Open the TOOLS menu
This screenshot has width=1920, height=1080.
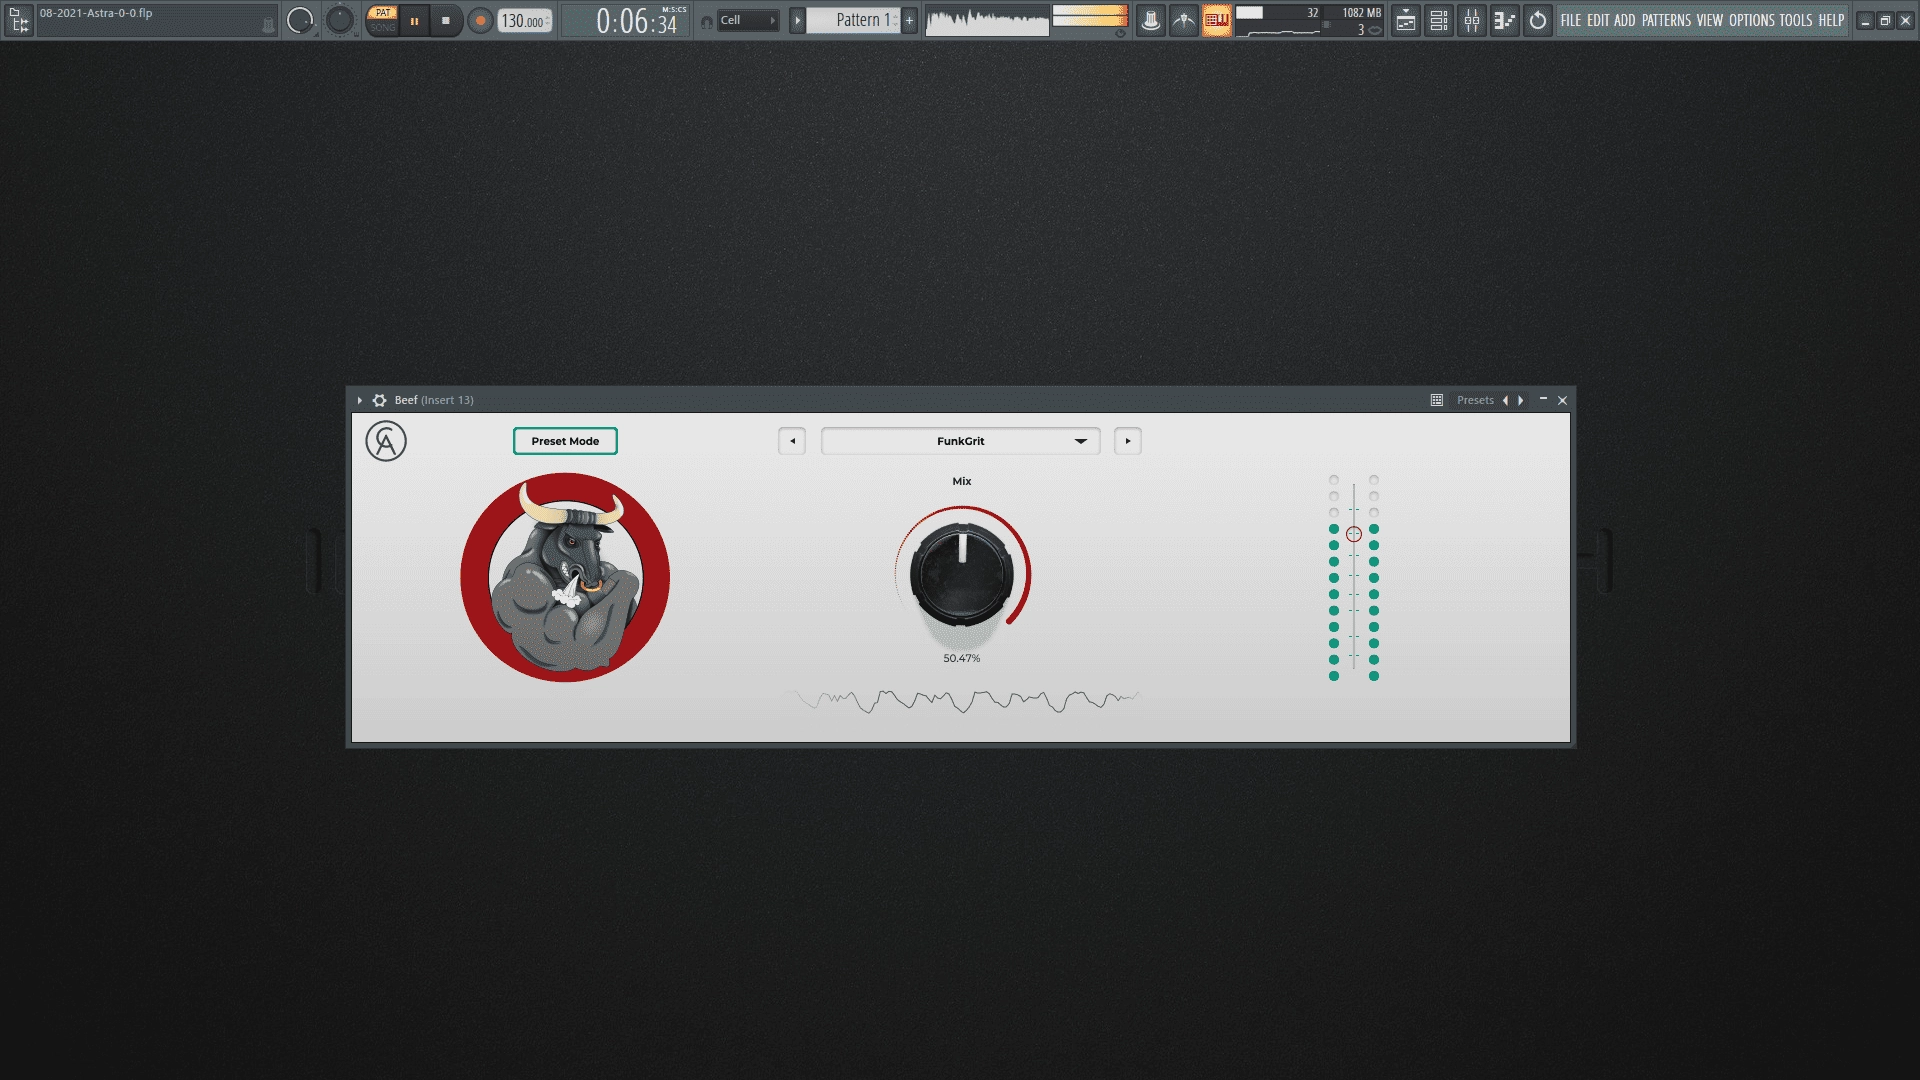1796,20
